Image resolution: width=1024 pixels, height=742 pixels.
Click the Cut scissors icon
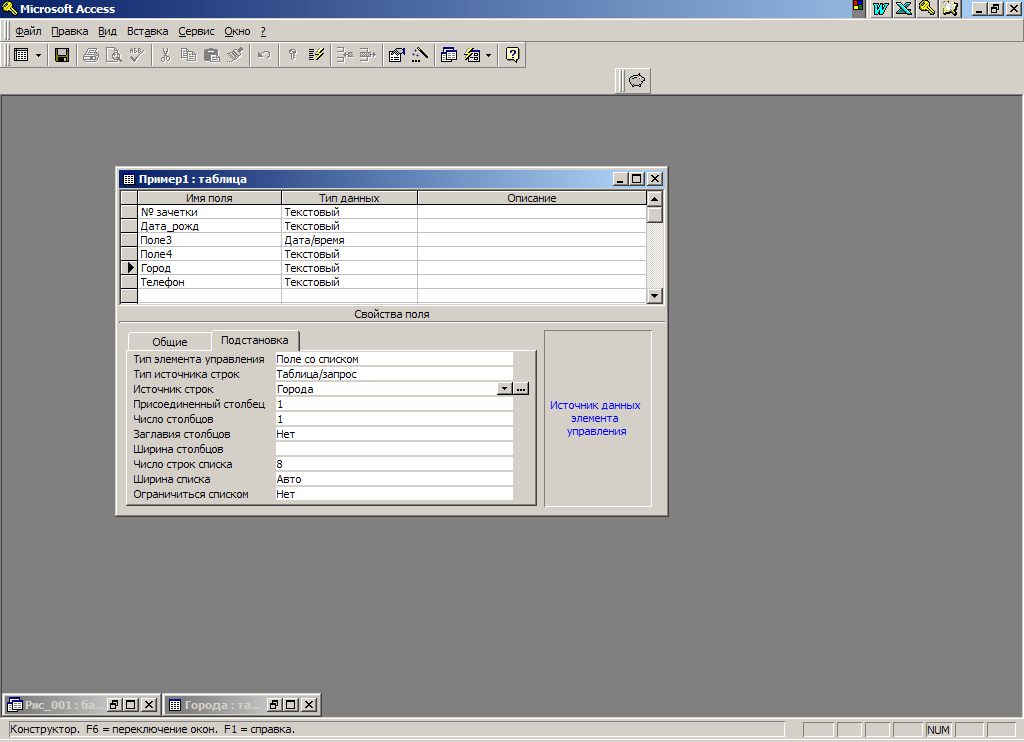pyautogui.click(x=165, y=56)
